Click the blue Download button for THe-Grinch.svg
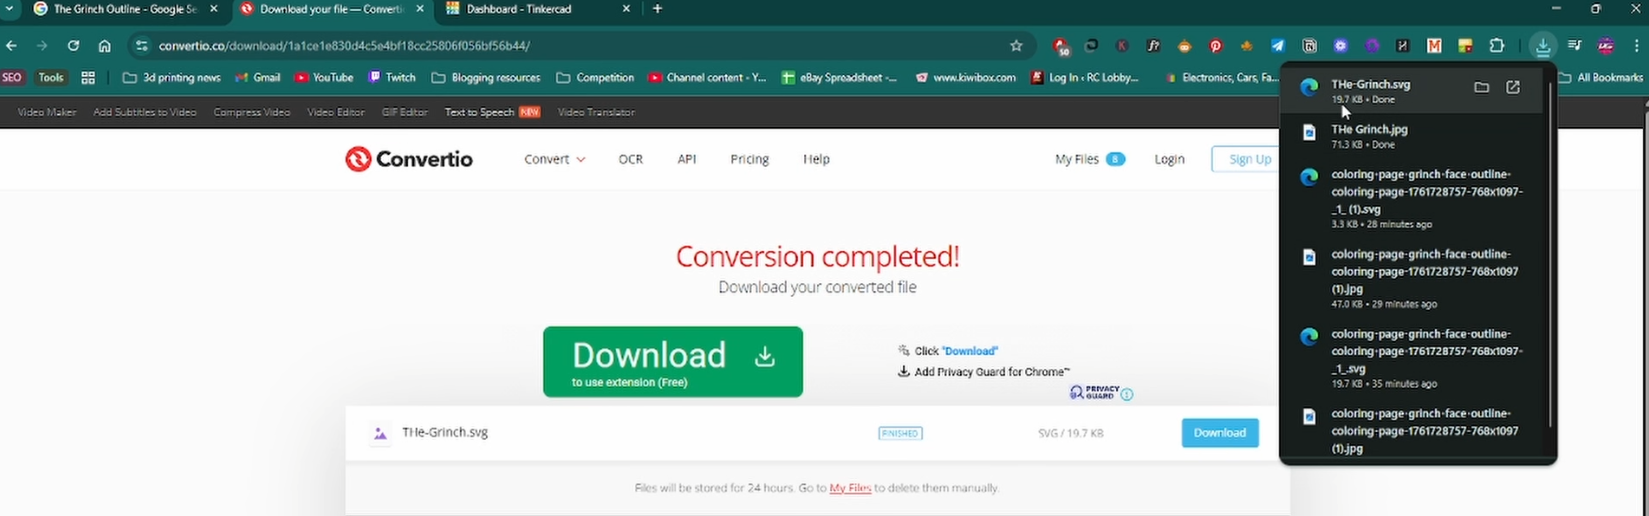Viewport: 1649px width, 516px height. click(x=1219, y=433)
